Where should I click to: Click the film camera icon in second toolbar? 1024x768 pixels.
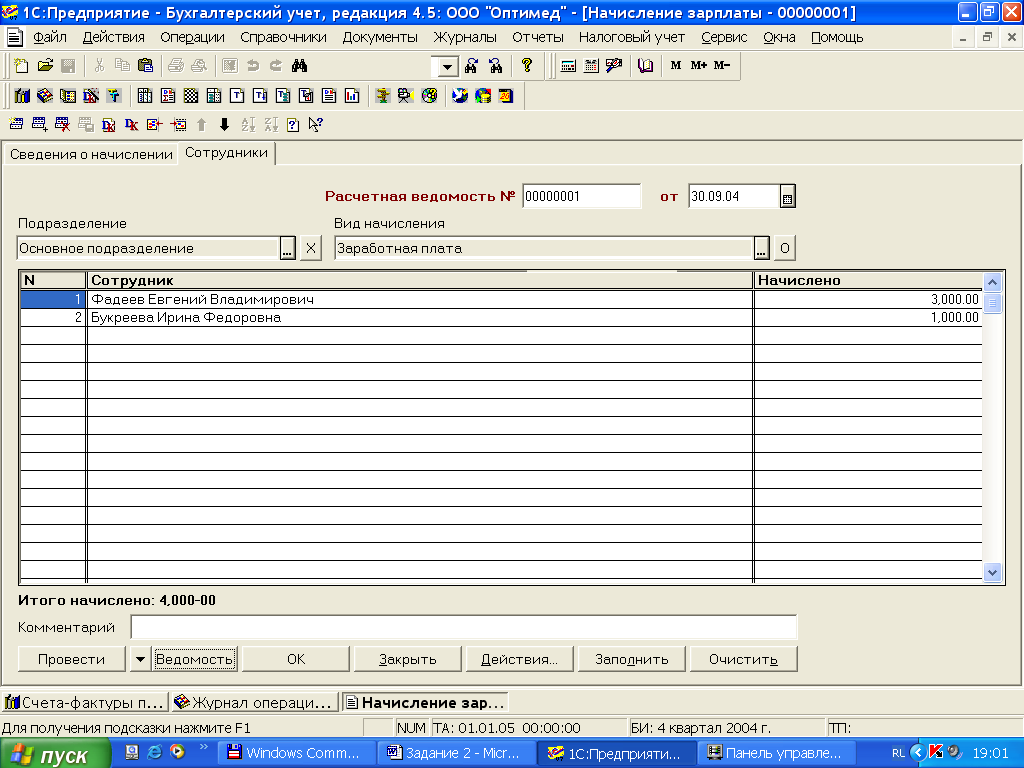click(406, 96)
